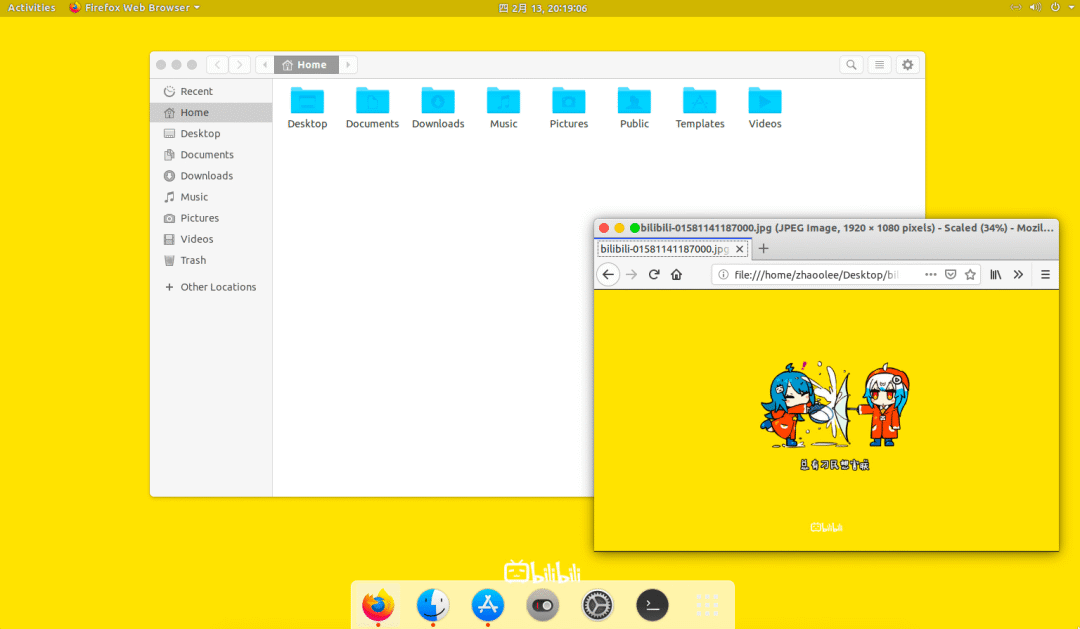1080x629 pixels.
Task: Open search in the Files window
Action: (x=851, y=65)
